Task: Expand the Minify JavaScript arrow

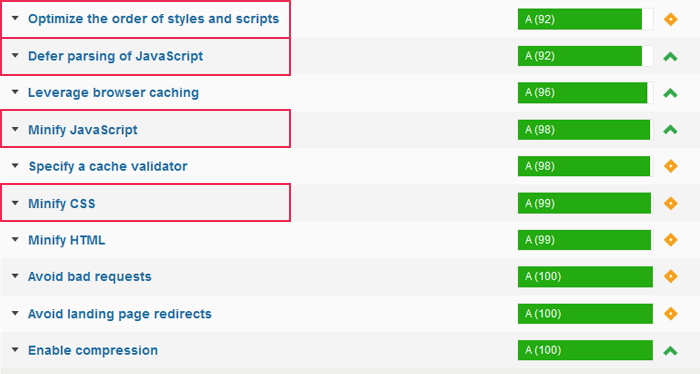Action: tap(15, 129)
